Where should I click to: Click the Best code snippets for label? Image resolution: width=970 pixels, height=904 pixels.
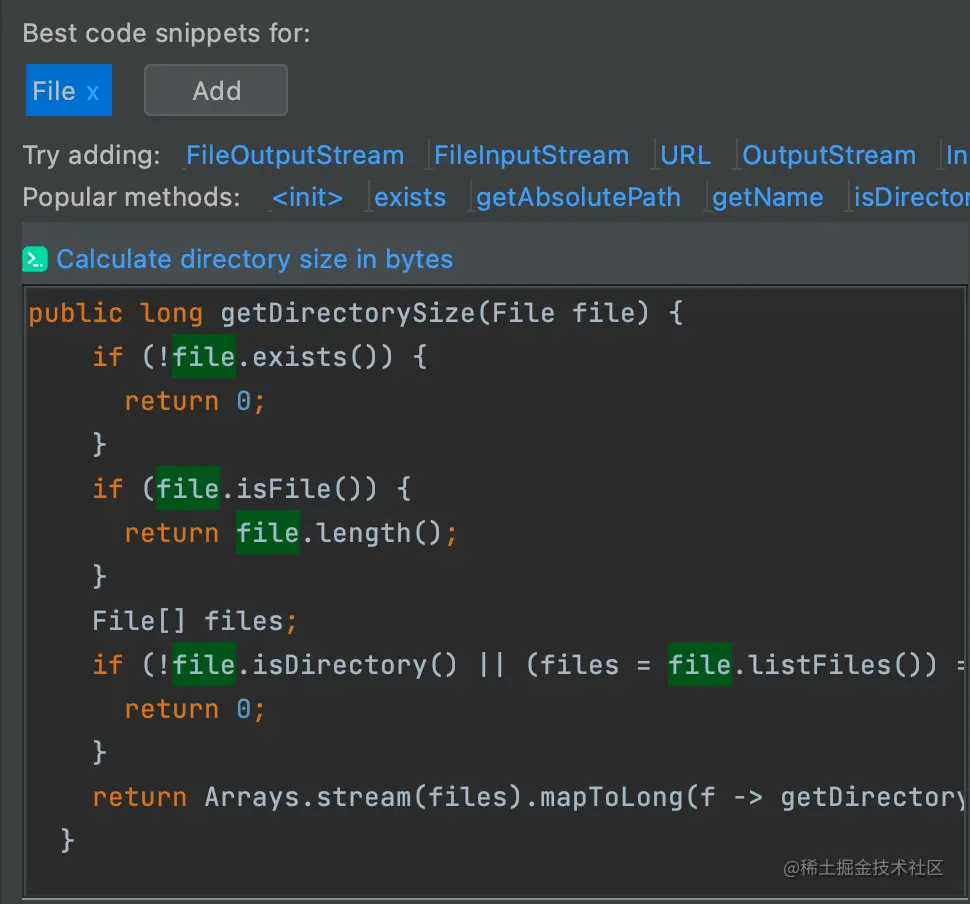tap(166, 33)
